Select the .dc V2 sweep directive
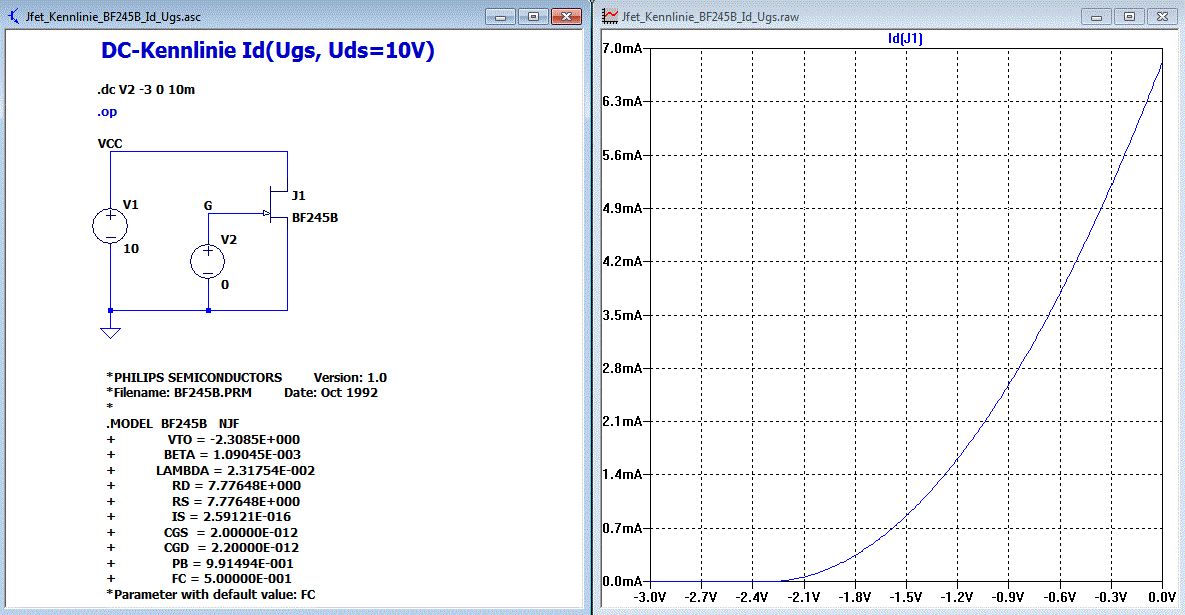The height and width of the screenshot is (615, 1185). [x=146, y=90]
